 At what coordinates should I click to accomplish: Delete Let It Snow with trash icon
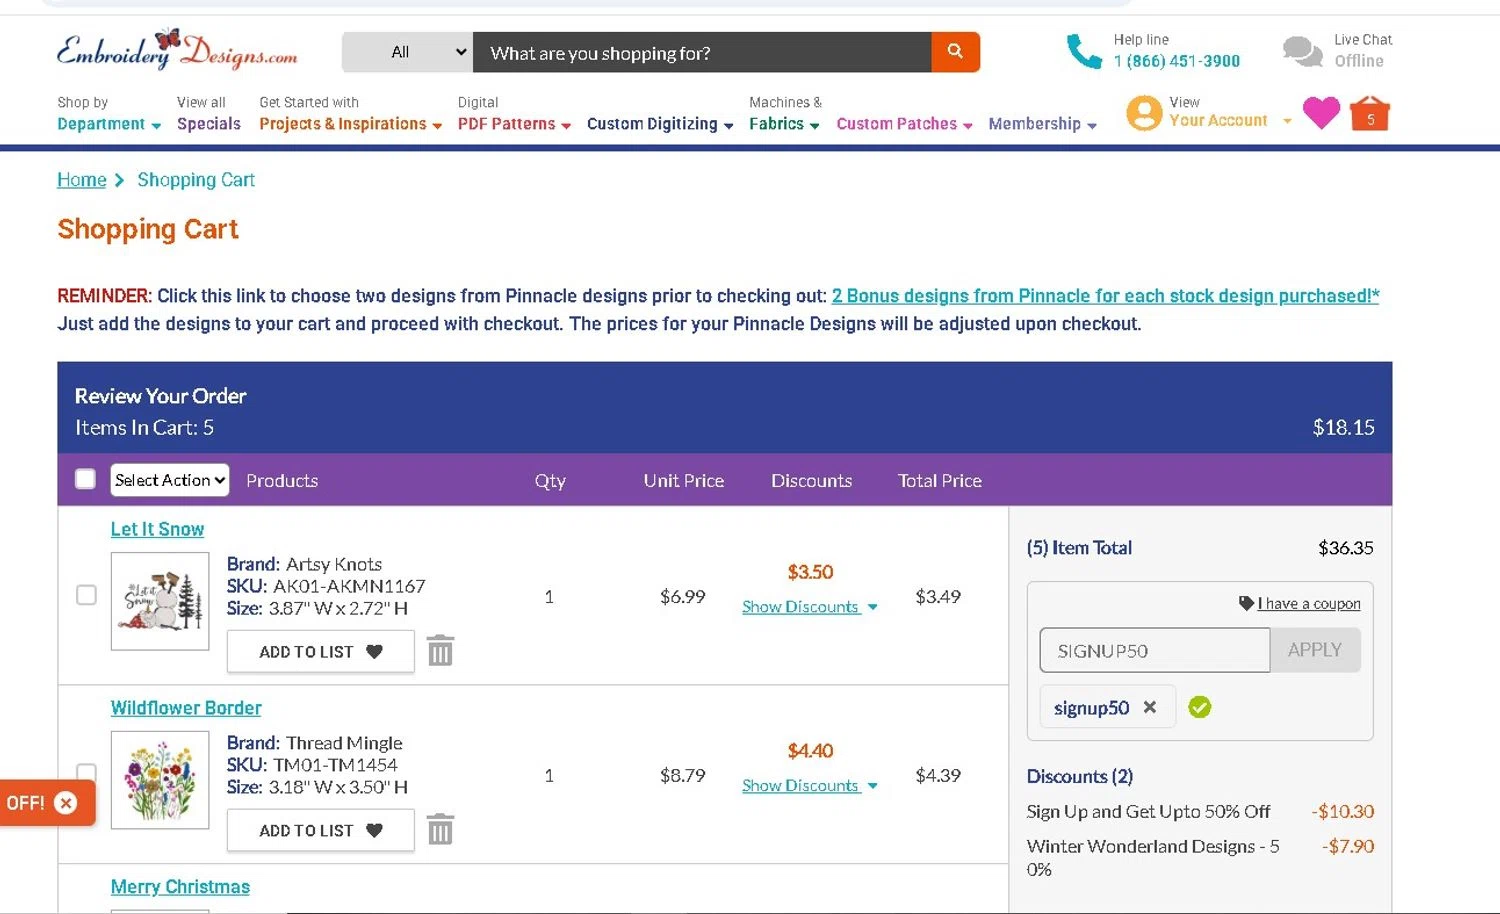click(440, 651)
